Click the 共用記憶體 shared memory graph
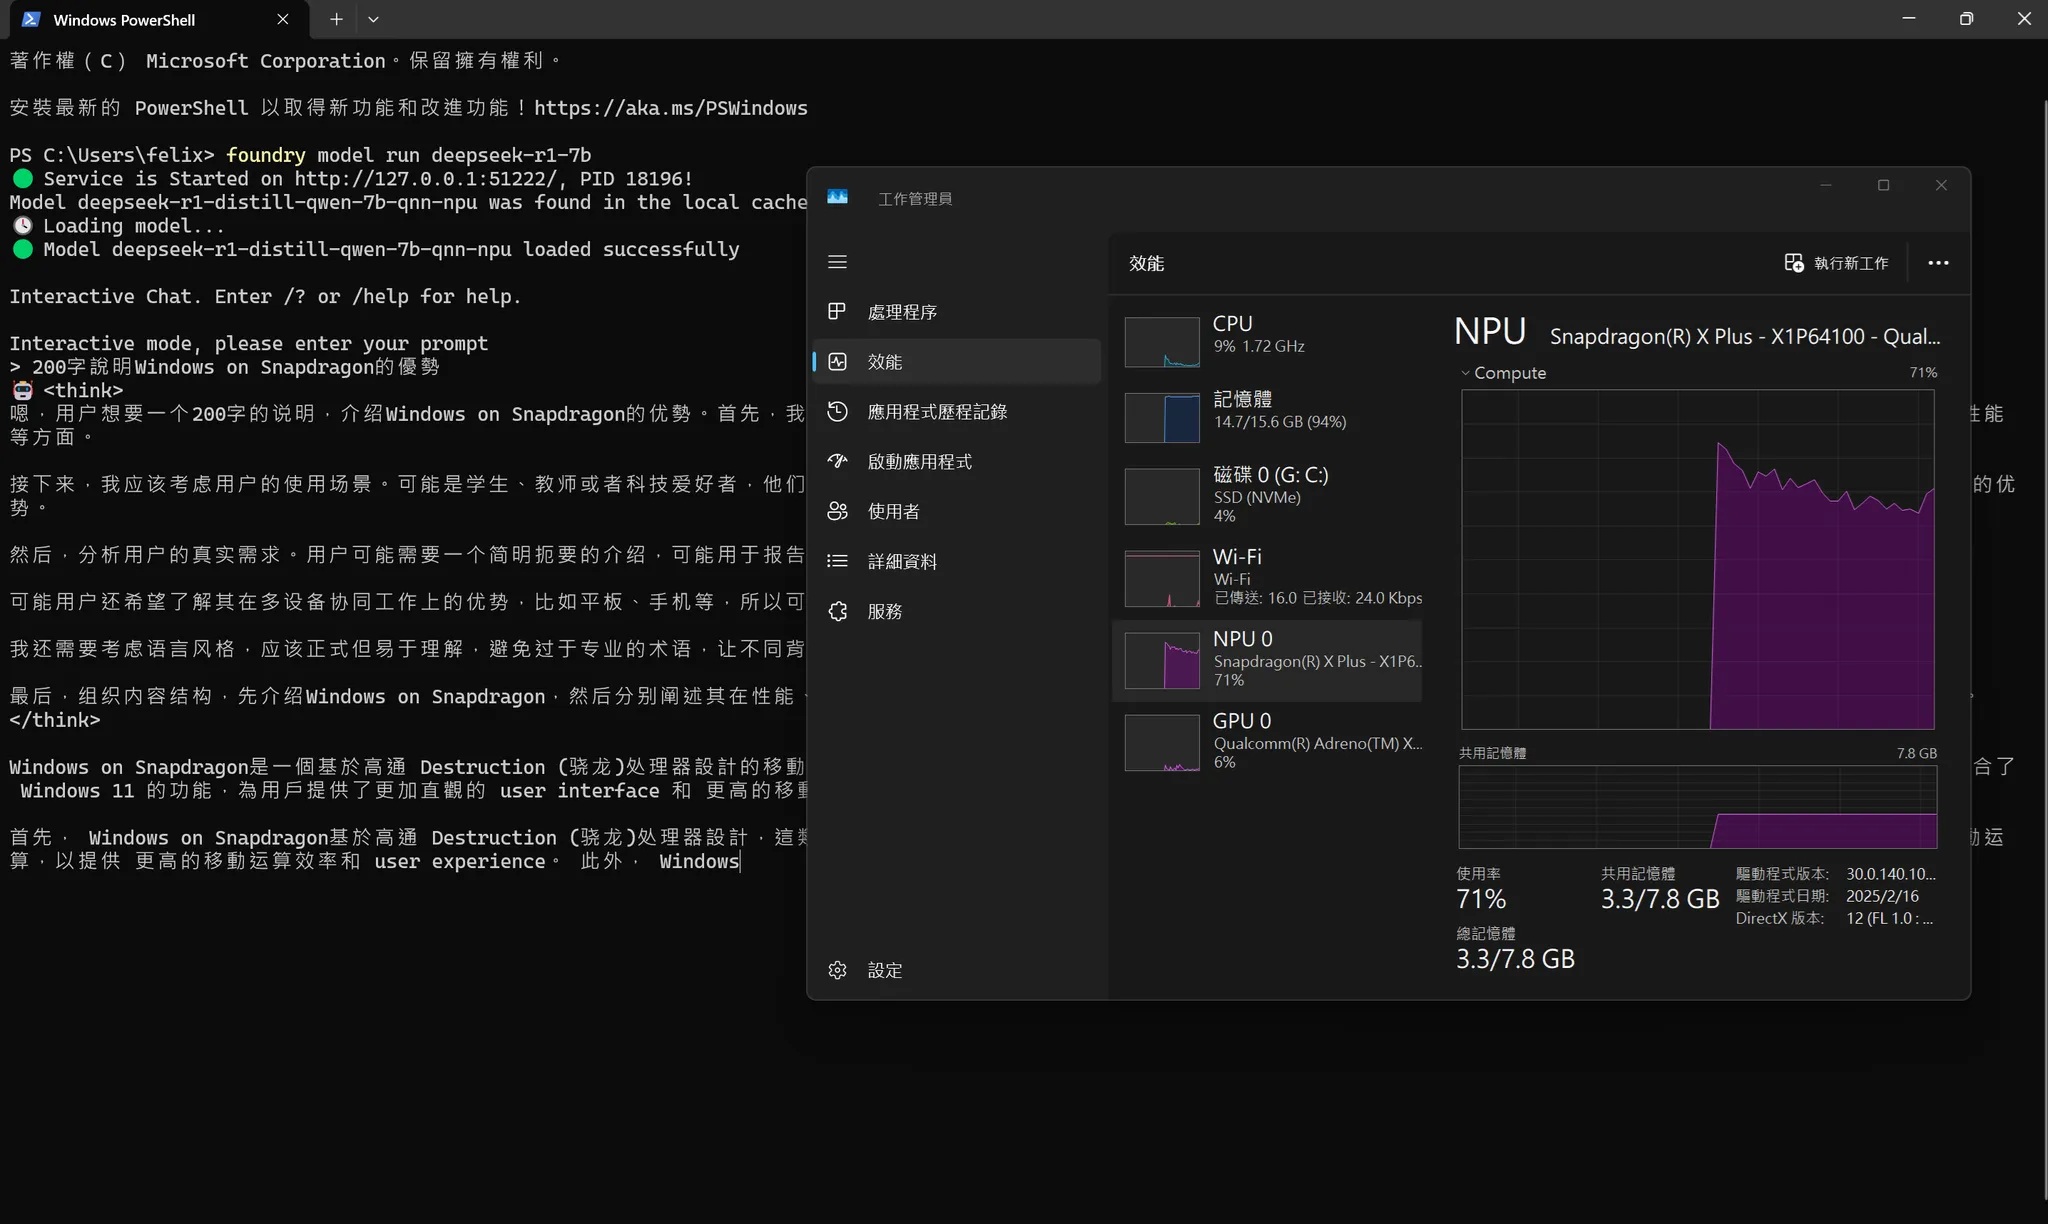2048x1224 pixels. 1697,807
